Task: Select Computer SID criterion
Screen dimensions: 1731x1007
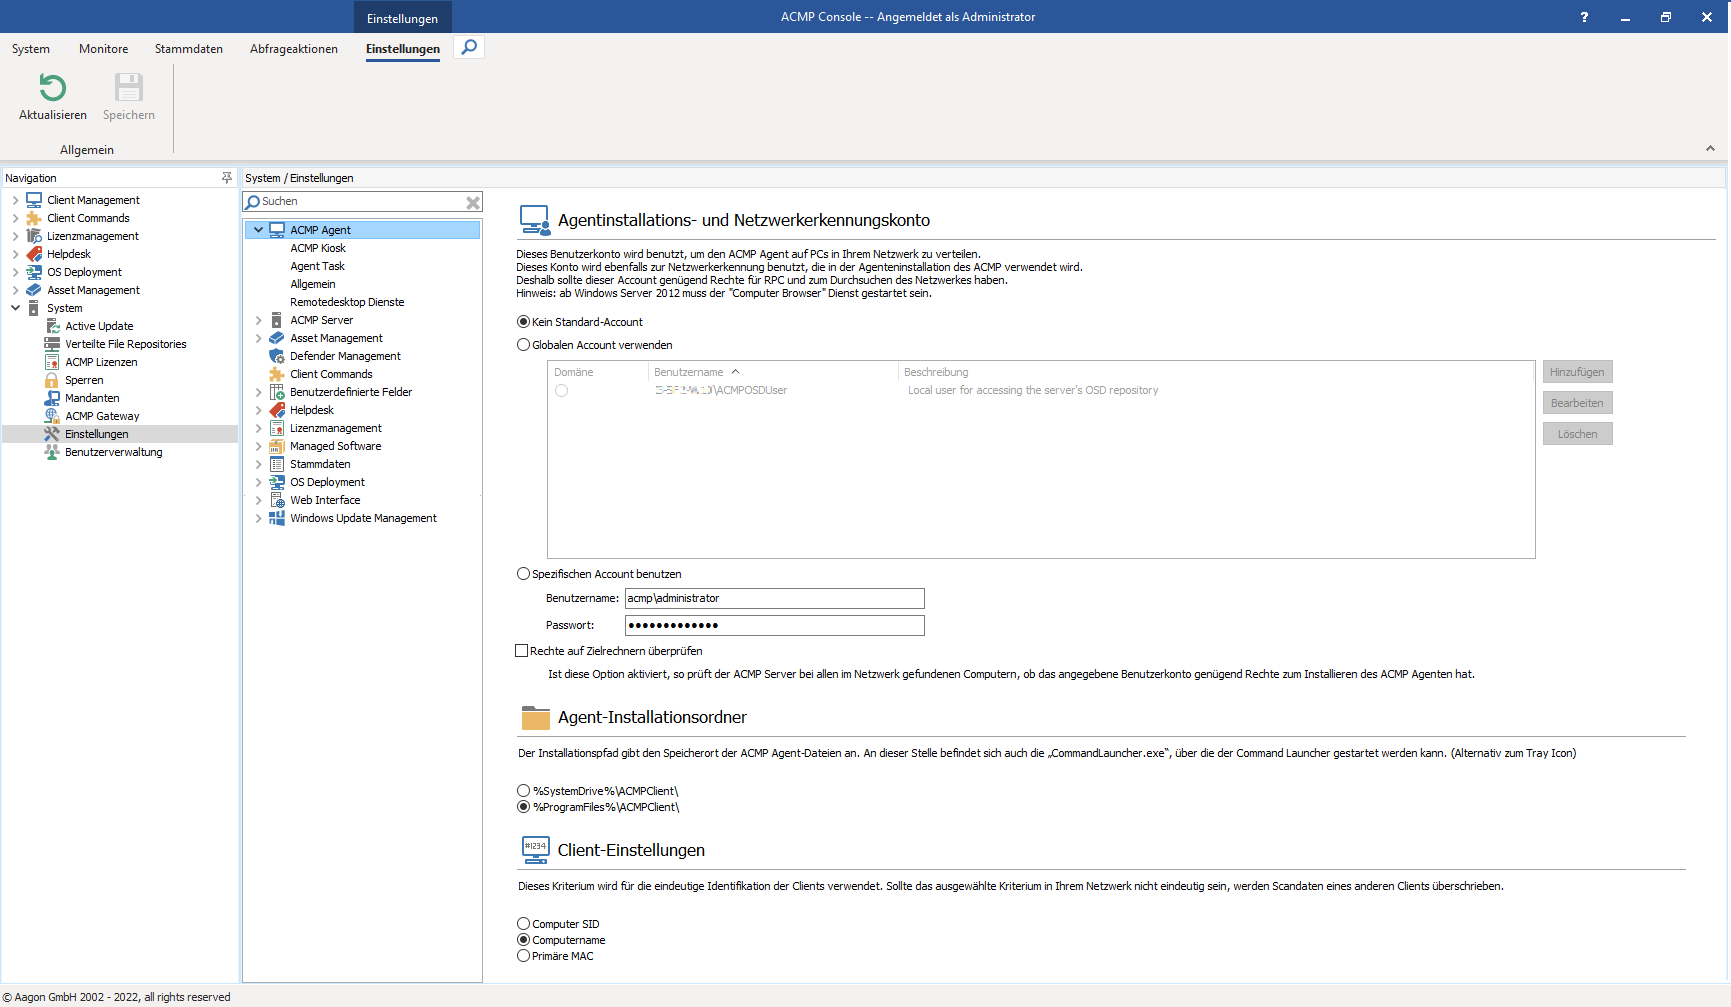Action: (523, 924)
